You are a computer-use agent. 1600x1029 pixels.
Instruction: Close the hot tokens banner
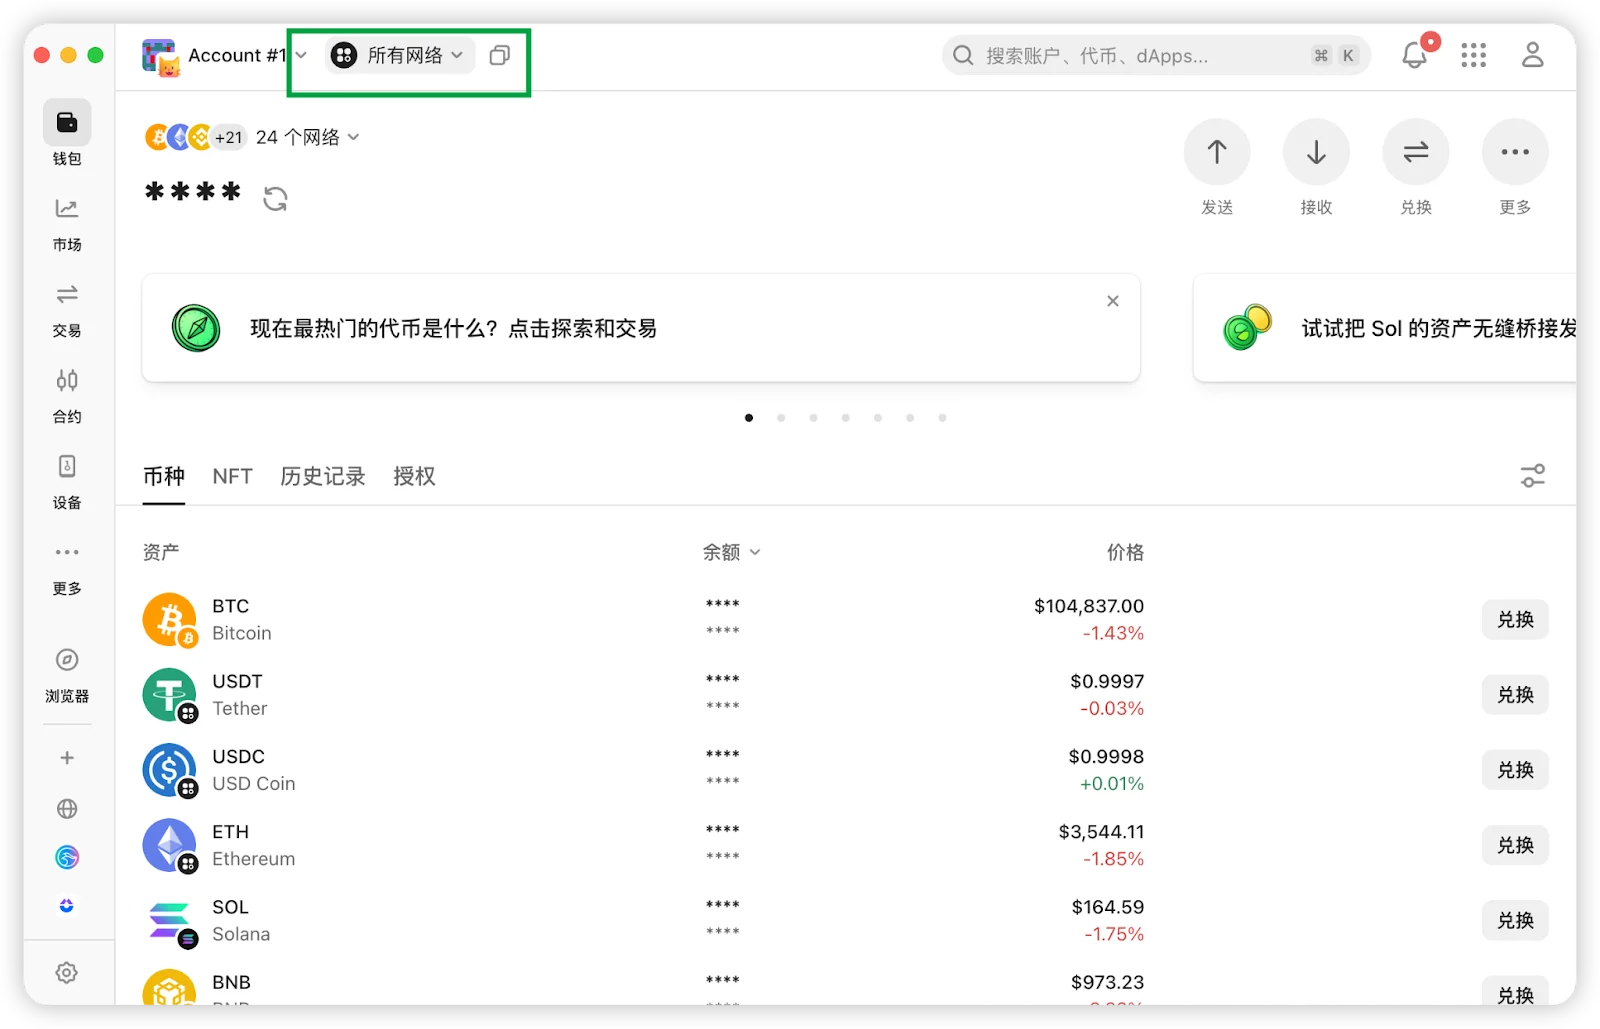pos(1112,301)
